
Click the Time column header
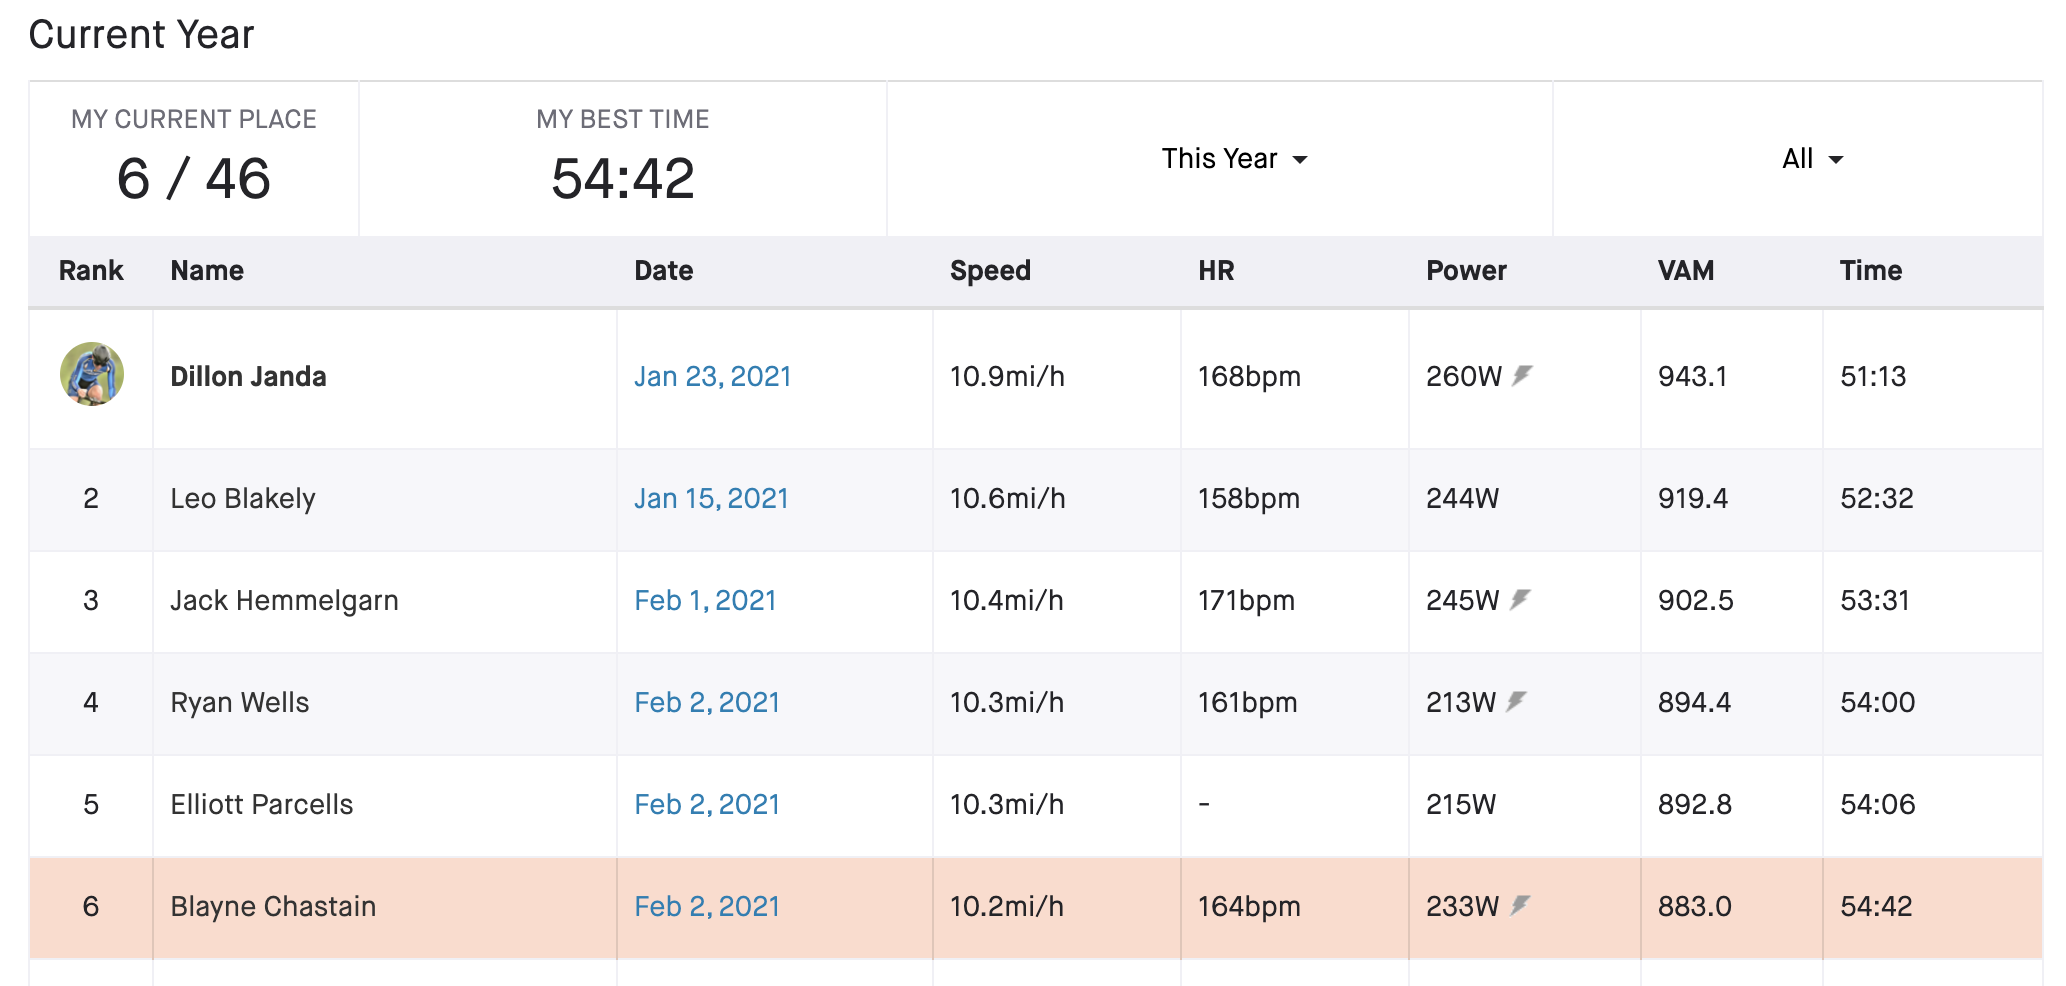pos(1871,270)
